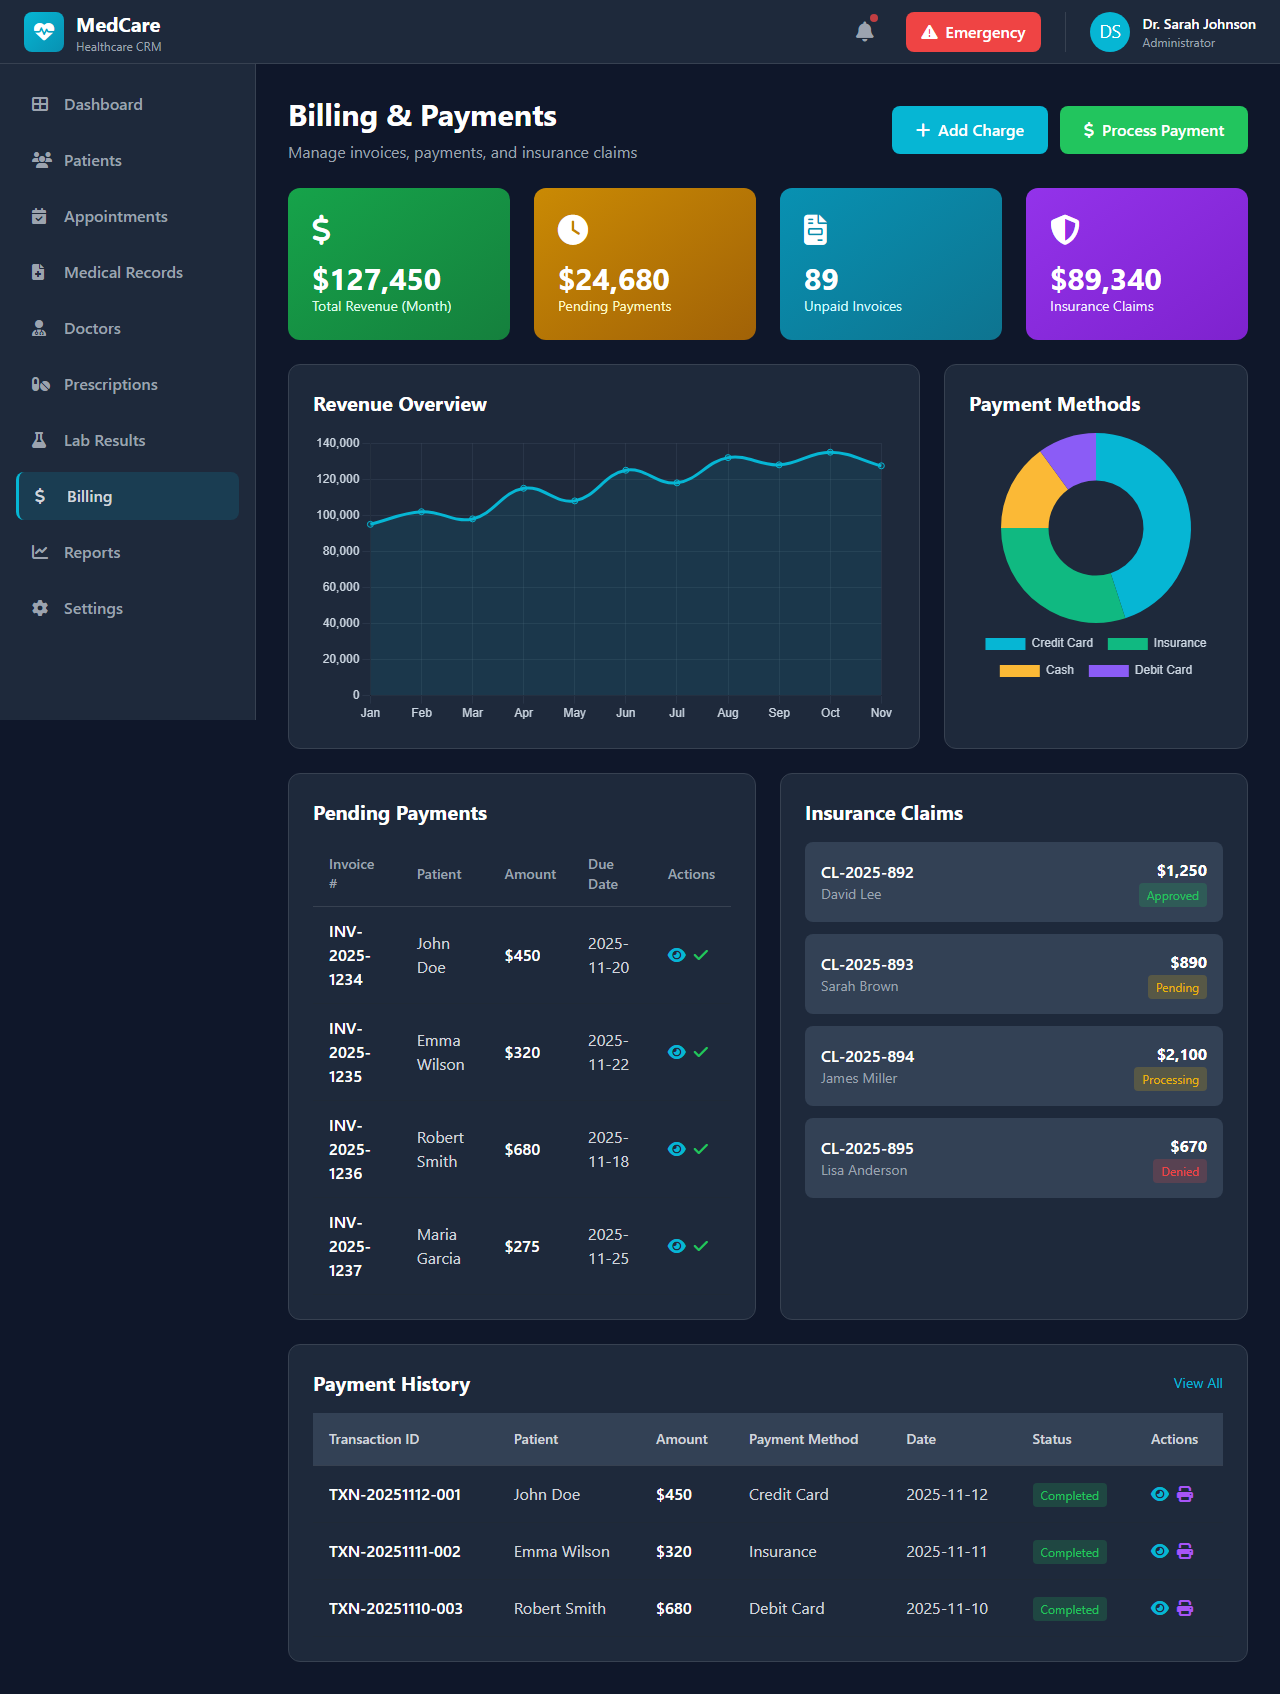Click the MedCare heartbeat logo icon
The width and height of the screenshot is (1280, 1694).
(44, 32)
